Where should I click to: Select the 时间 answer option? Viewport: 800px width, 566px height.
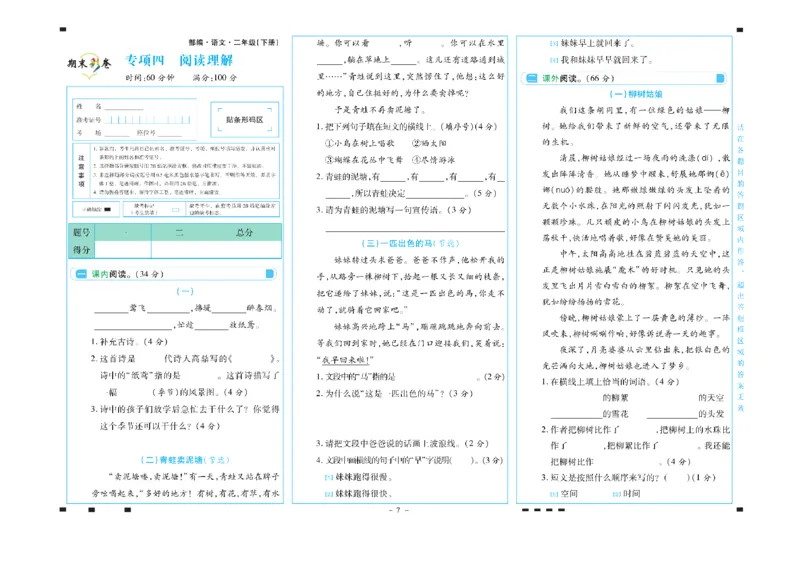(x=626, y=494)
